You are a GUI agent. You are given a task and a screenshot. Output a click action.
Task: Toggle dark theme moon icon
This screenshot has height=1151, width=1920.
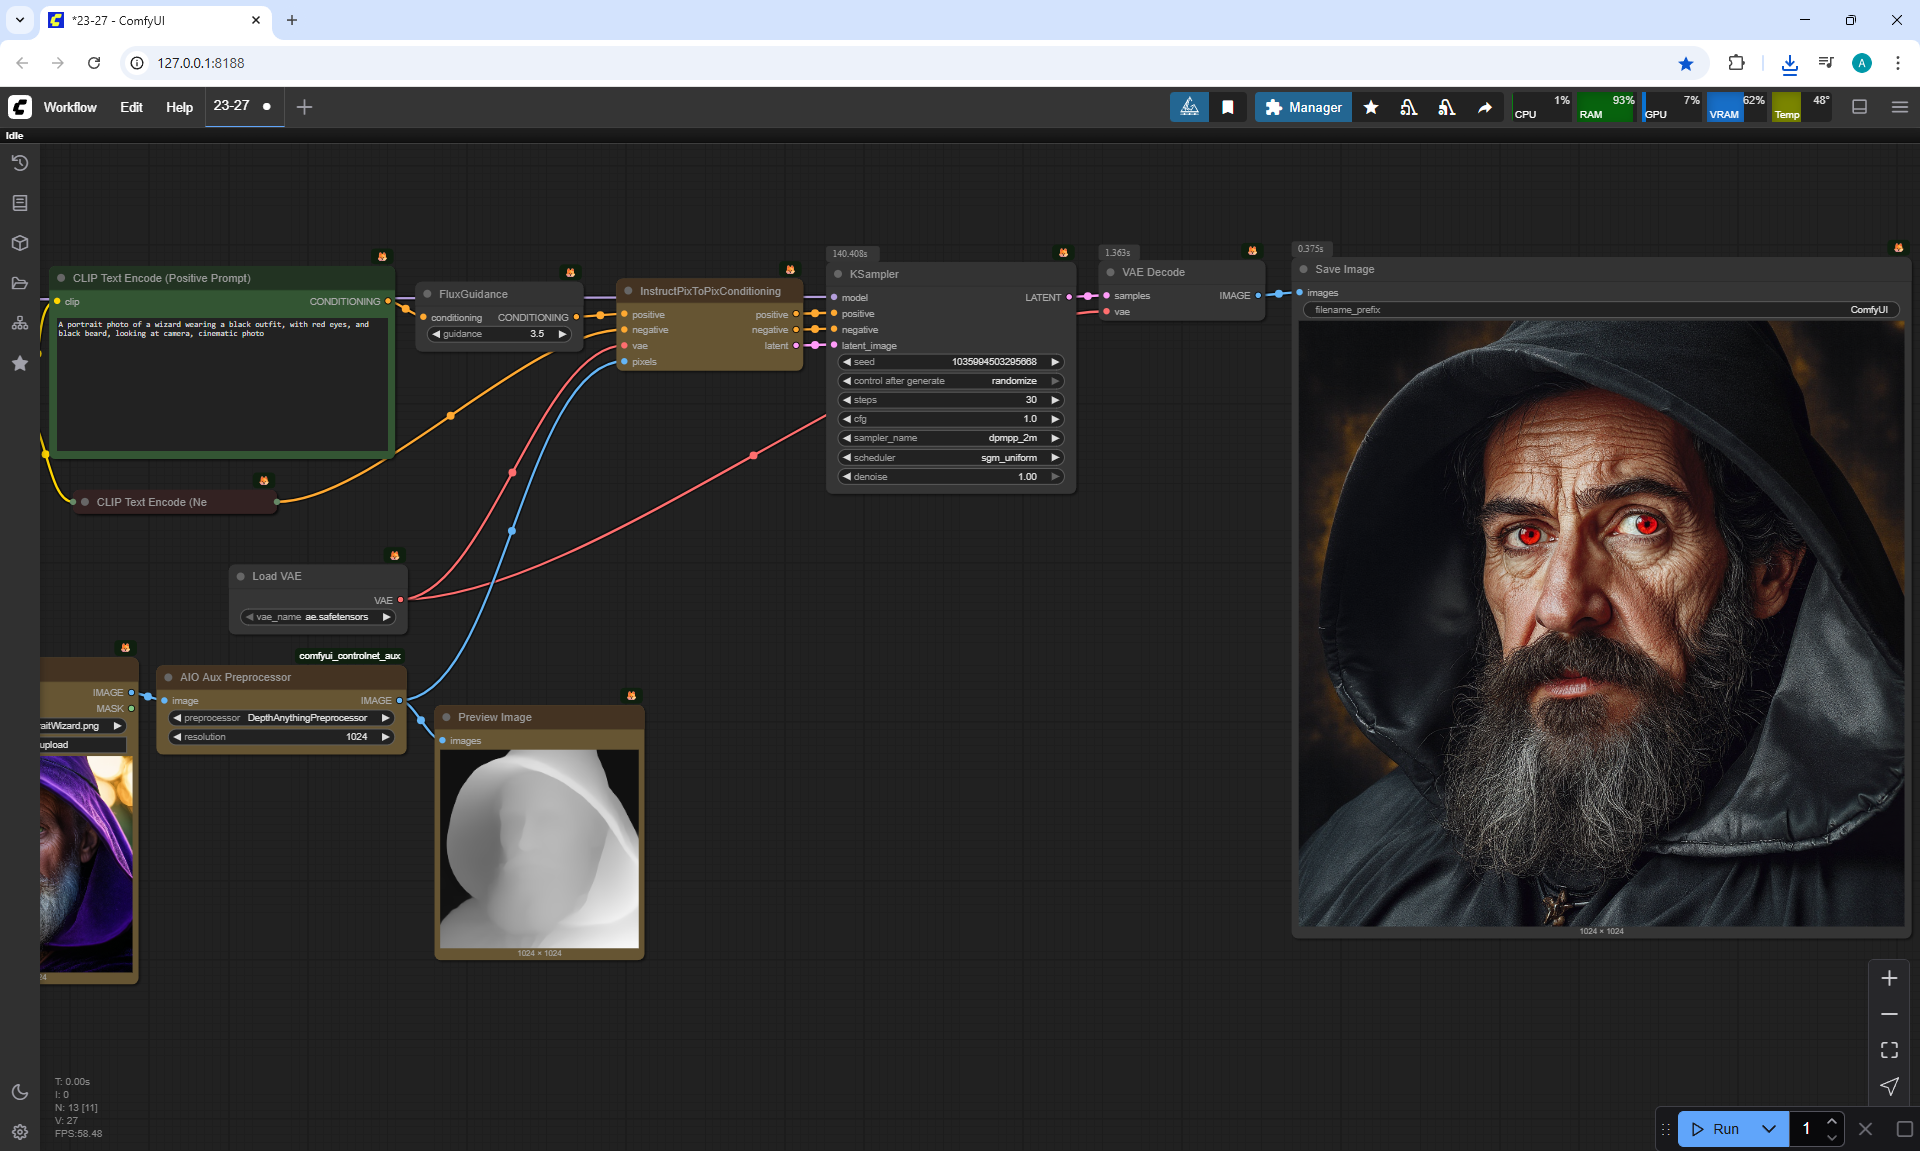click(x=20, y=1092)
